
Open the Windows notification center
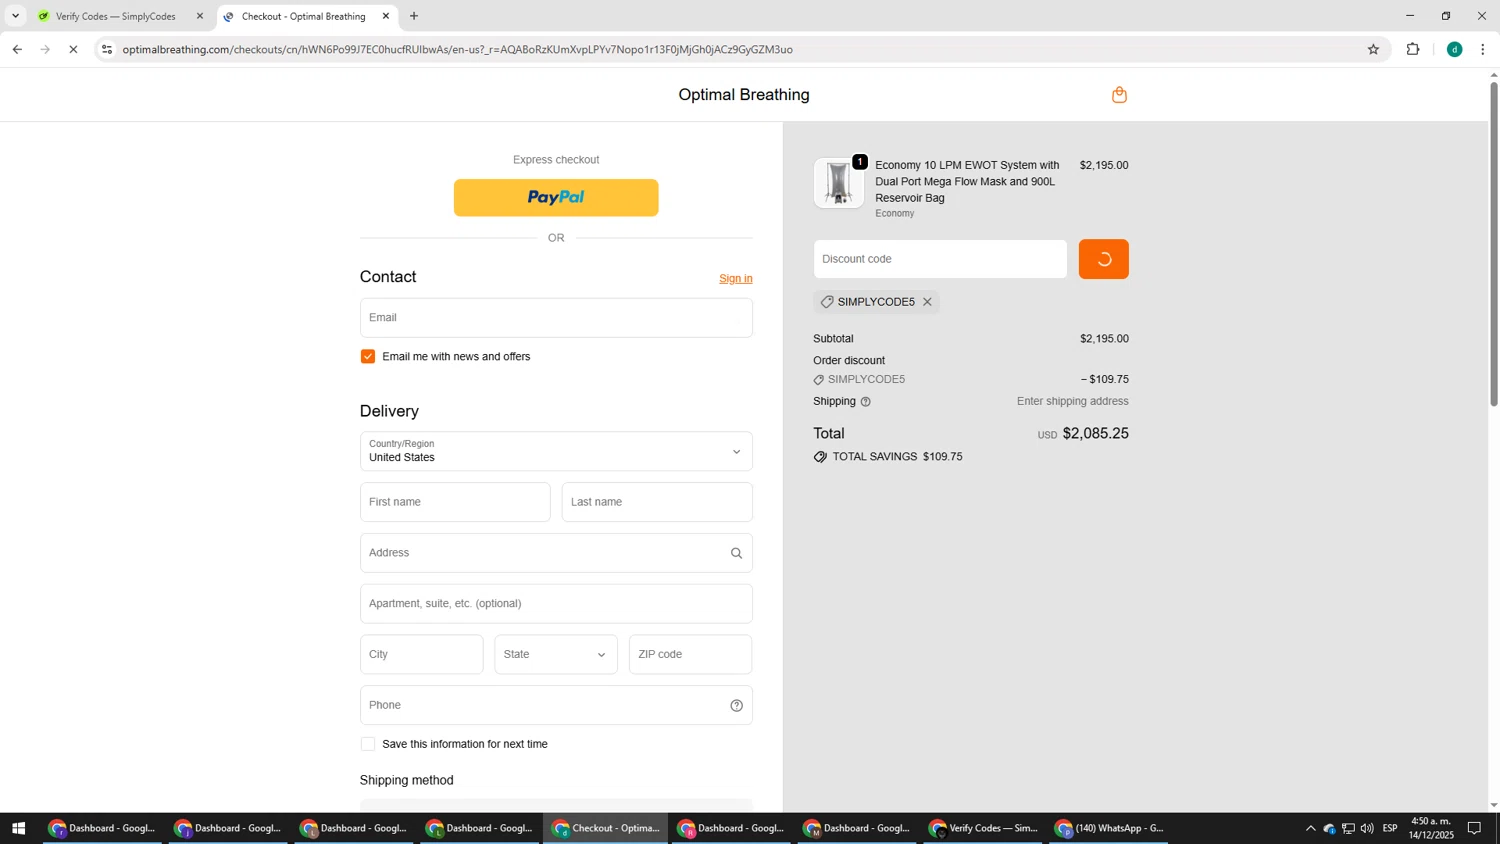1474,828
